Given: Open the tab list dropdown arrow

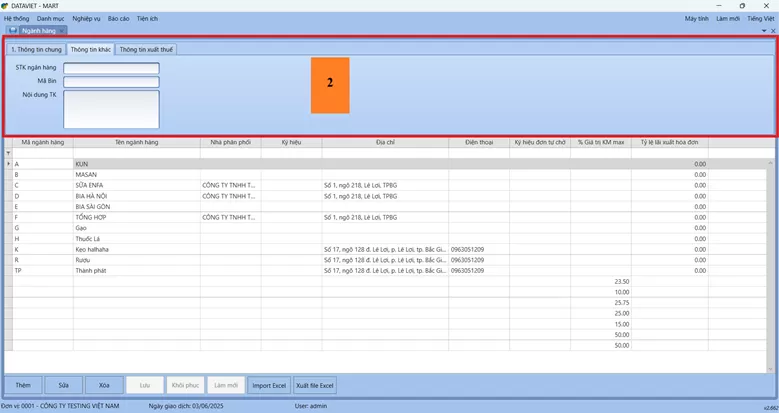Looking at the screenshot, I should (x=763, y=31).
